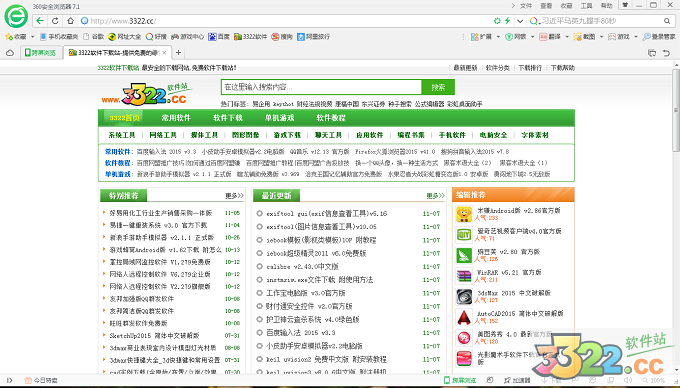
Task: Open the 阿里旅行 bookmark
Action: tap(314, 37)
